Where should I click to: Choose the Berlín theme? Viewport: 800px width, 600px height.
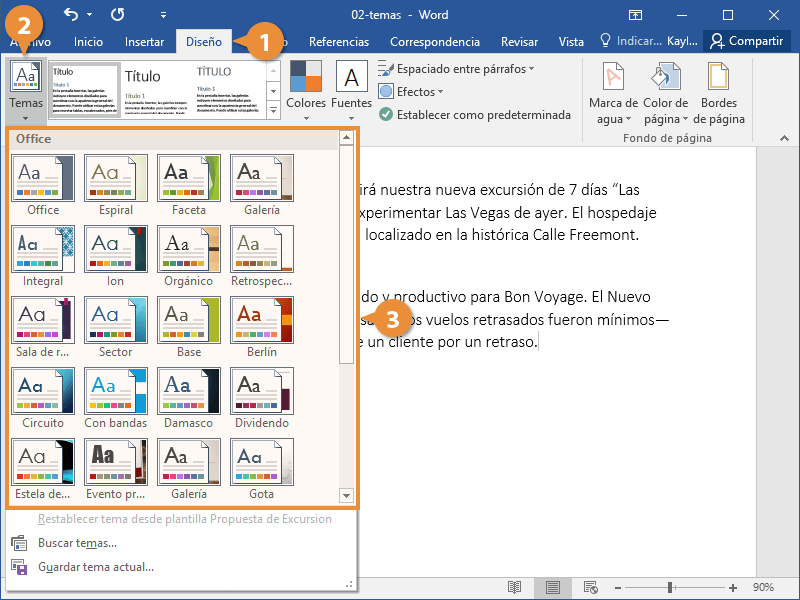(x=262, y=327)
